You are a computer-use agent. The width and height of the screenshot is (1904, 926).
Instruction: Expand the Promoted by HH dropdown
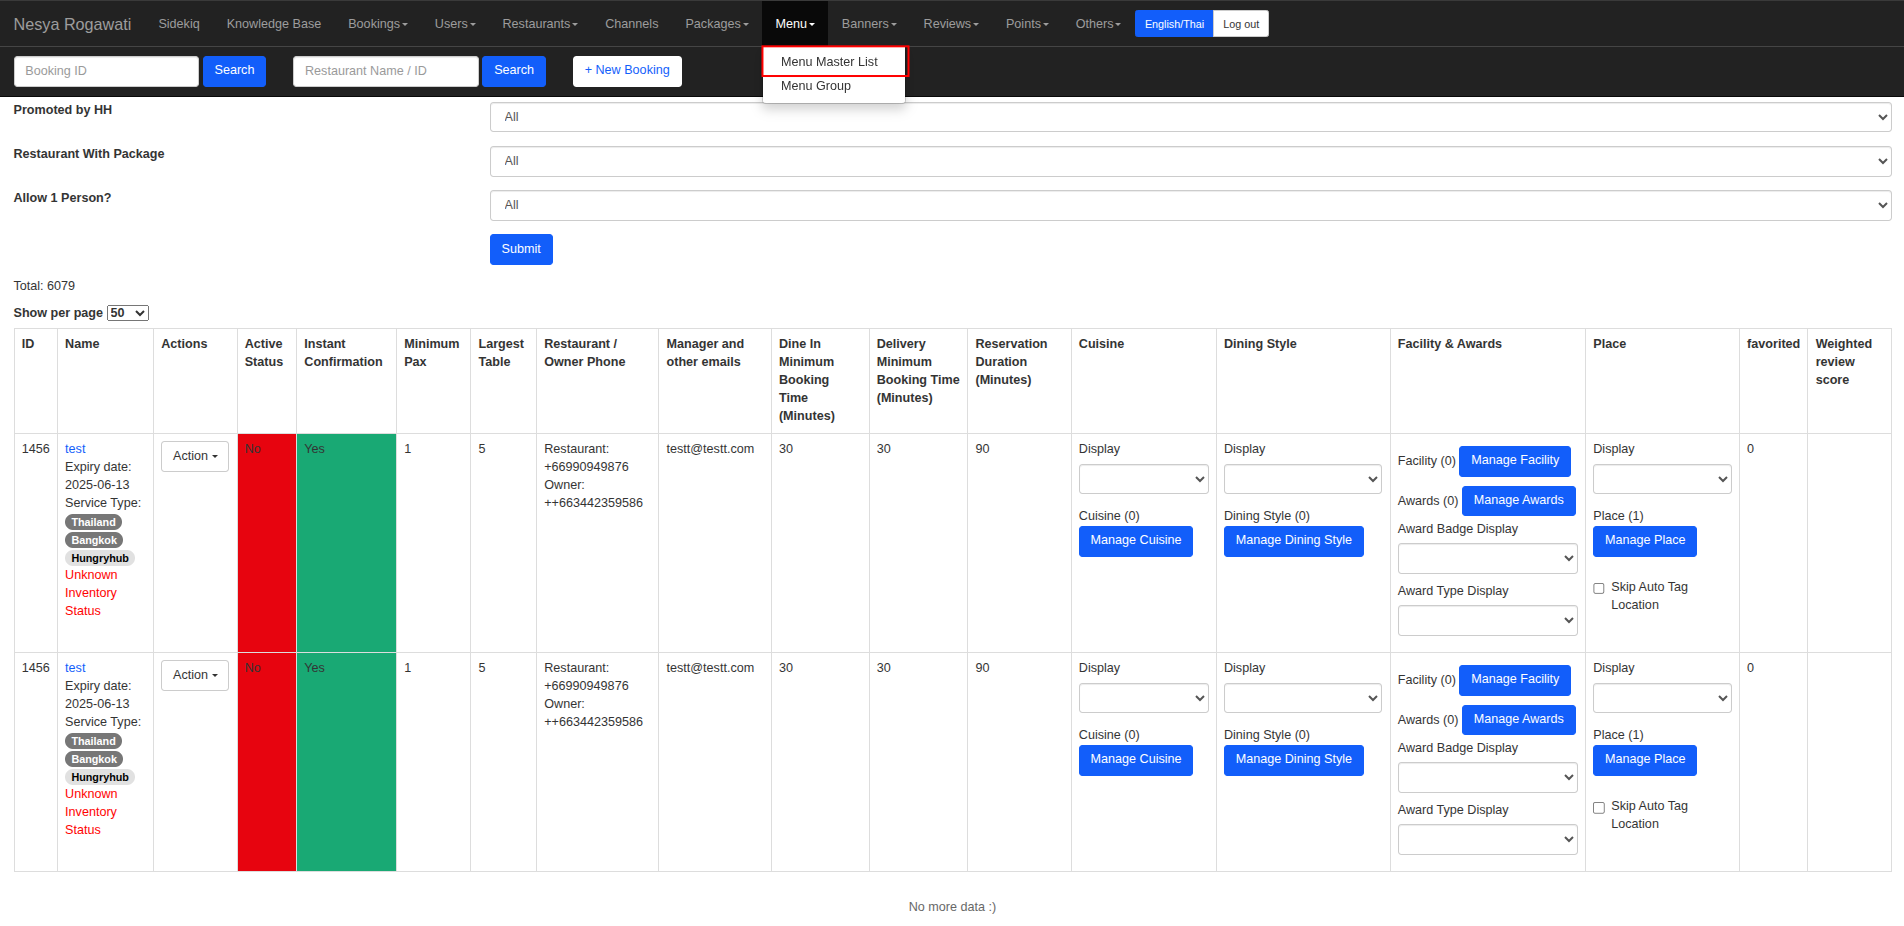1189,117
